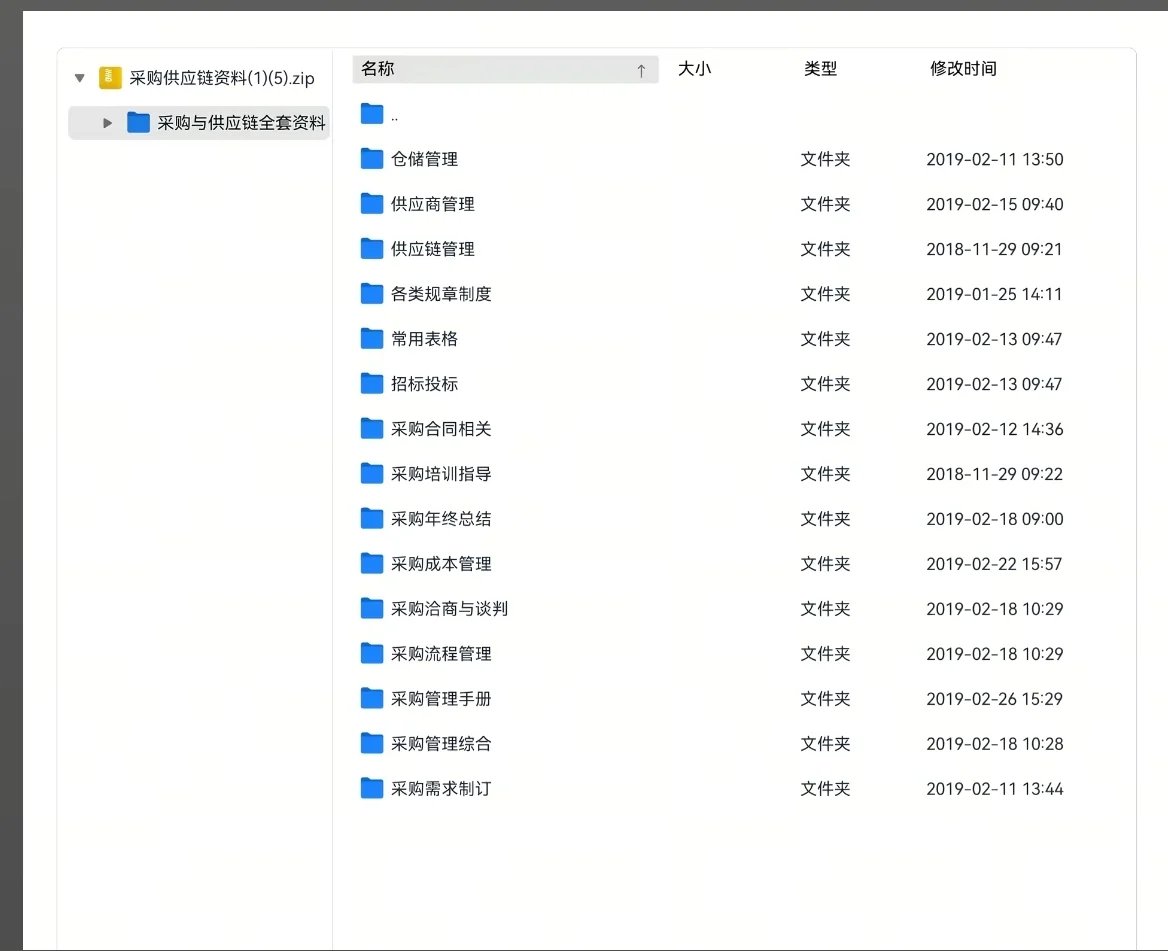Click the folder icon beside 供应商管理
Screen dimensions: 1168x951
(x=370, y=203)
